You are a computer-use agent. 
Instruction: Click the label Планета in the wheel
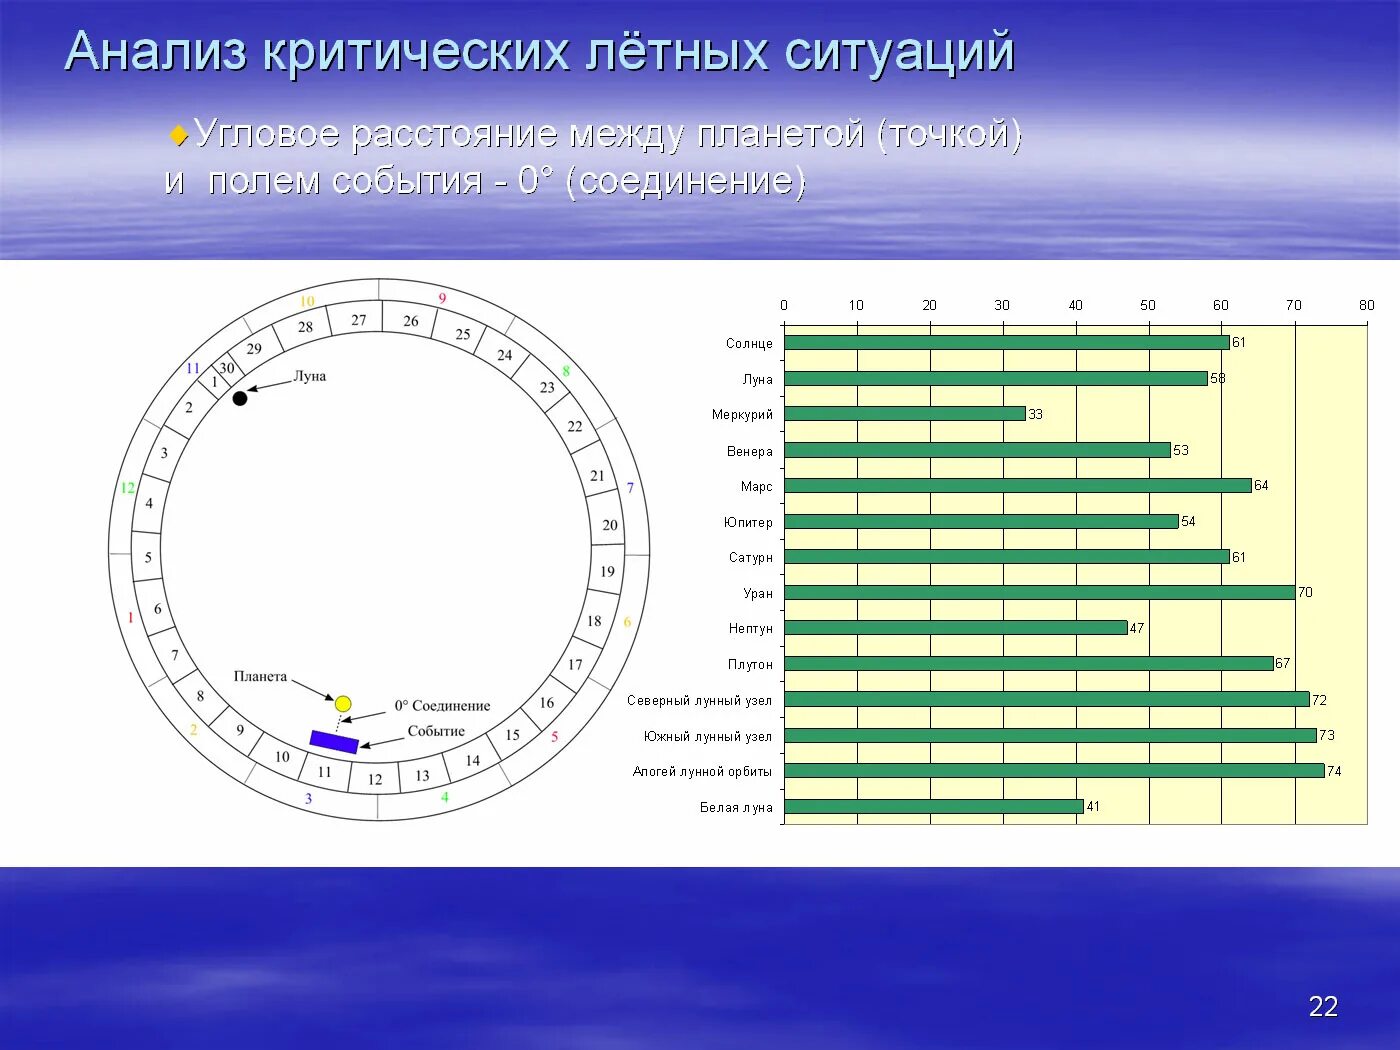point(260,676)
